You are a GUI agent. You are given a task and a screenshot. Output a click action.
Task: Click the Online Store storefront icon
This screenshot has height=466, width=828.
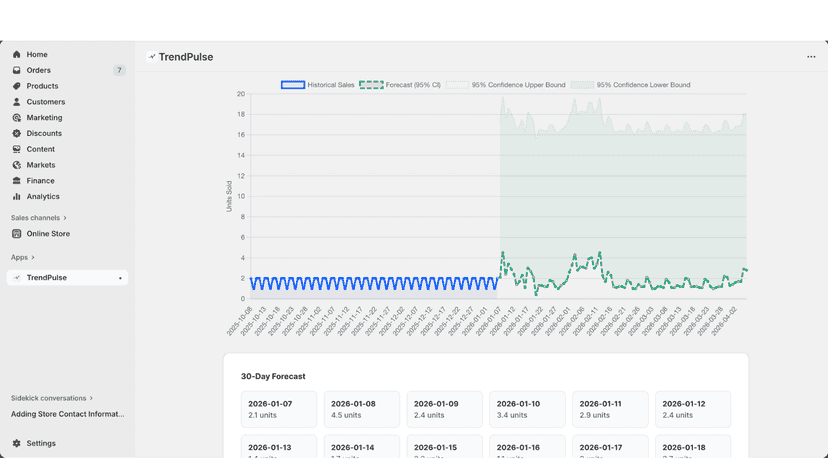pyautogui.click(x=16, y=234)
